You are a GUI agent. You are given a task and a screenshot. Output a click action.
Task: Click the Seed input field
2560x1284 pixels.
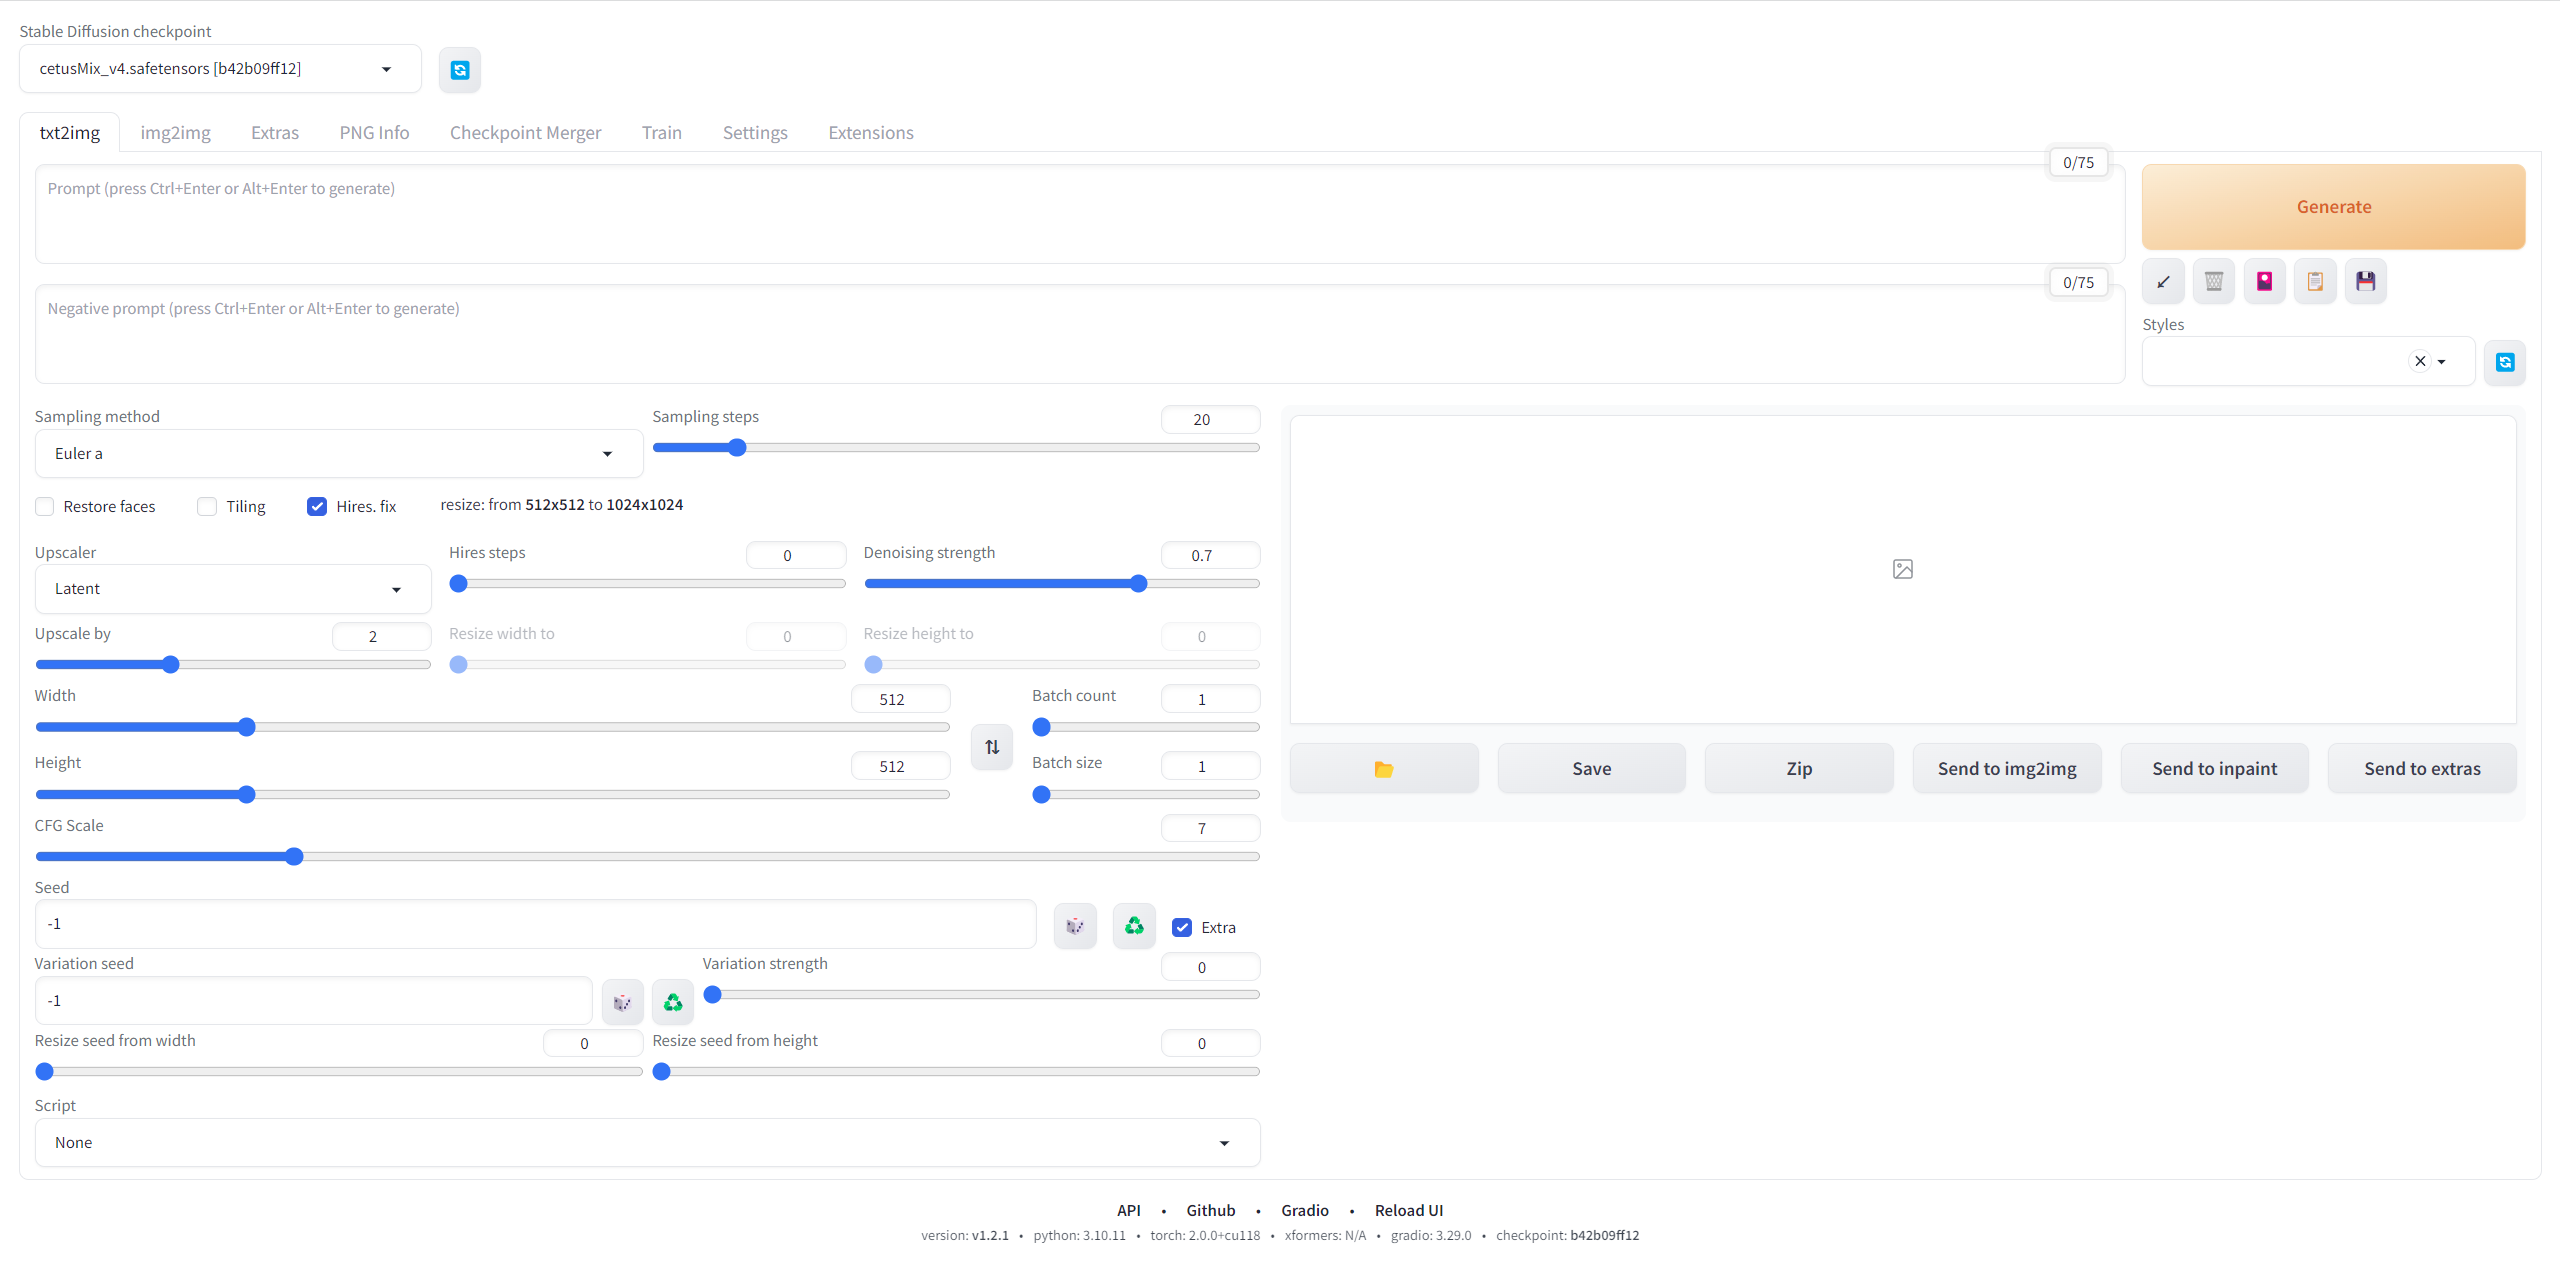click(x=535, y=924)
